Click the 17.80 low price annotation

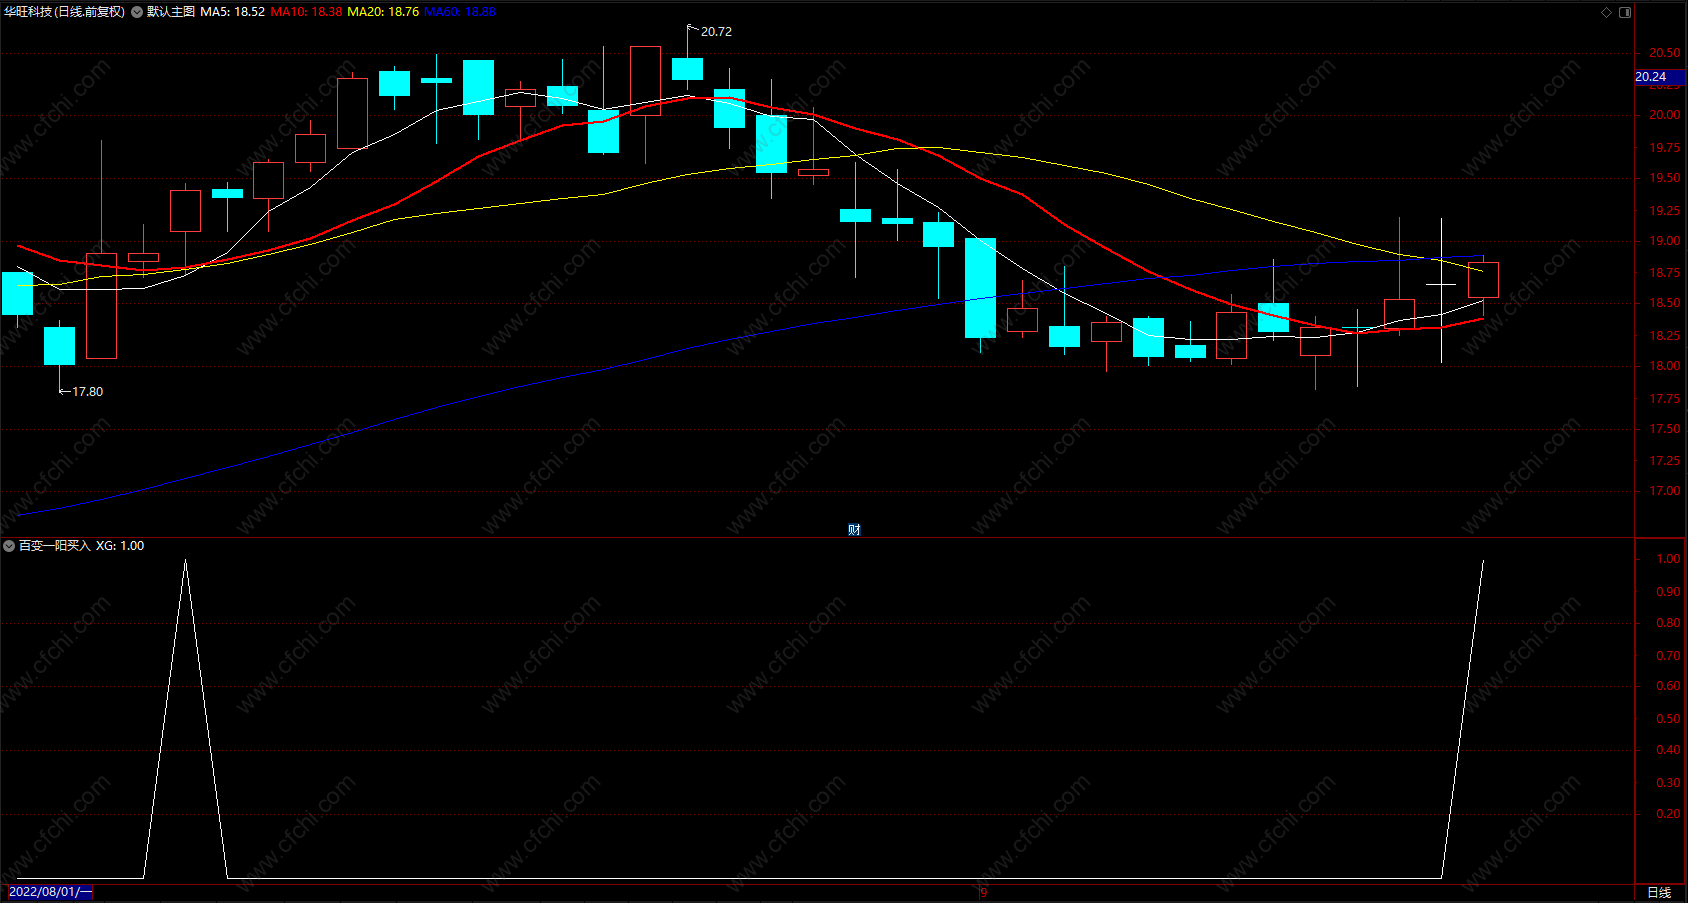(x=87, y=392)
